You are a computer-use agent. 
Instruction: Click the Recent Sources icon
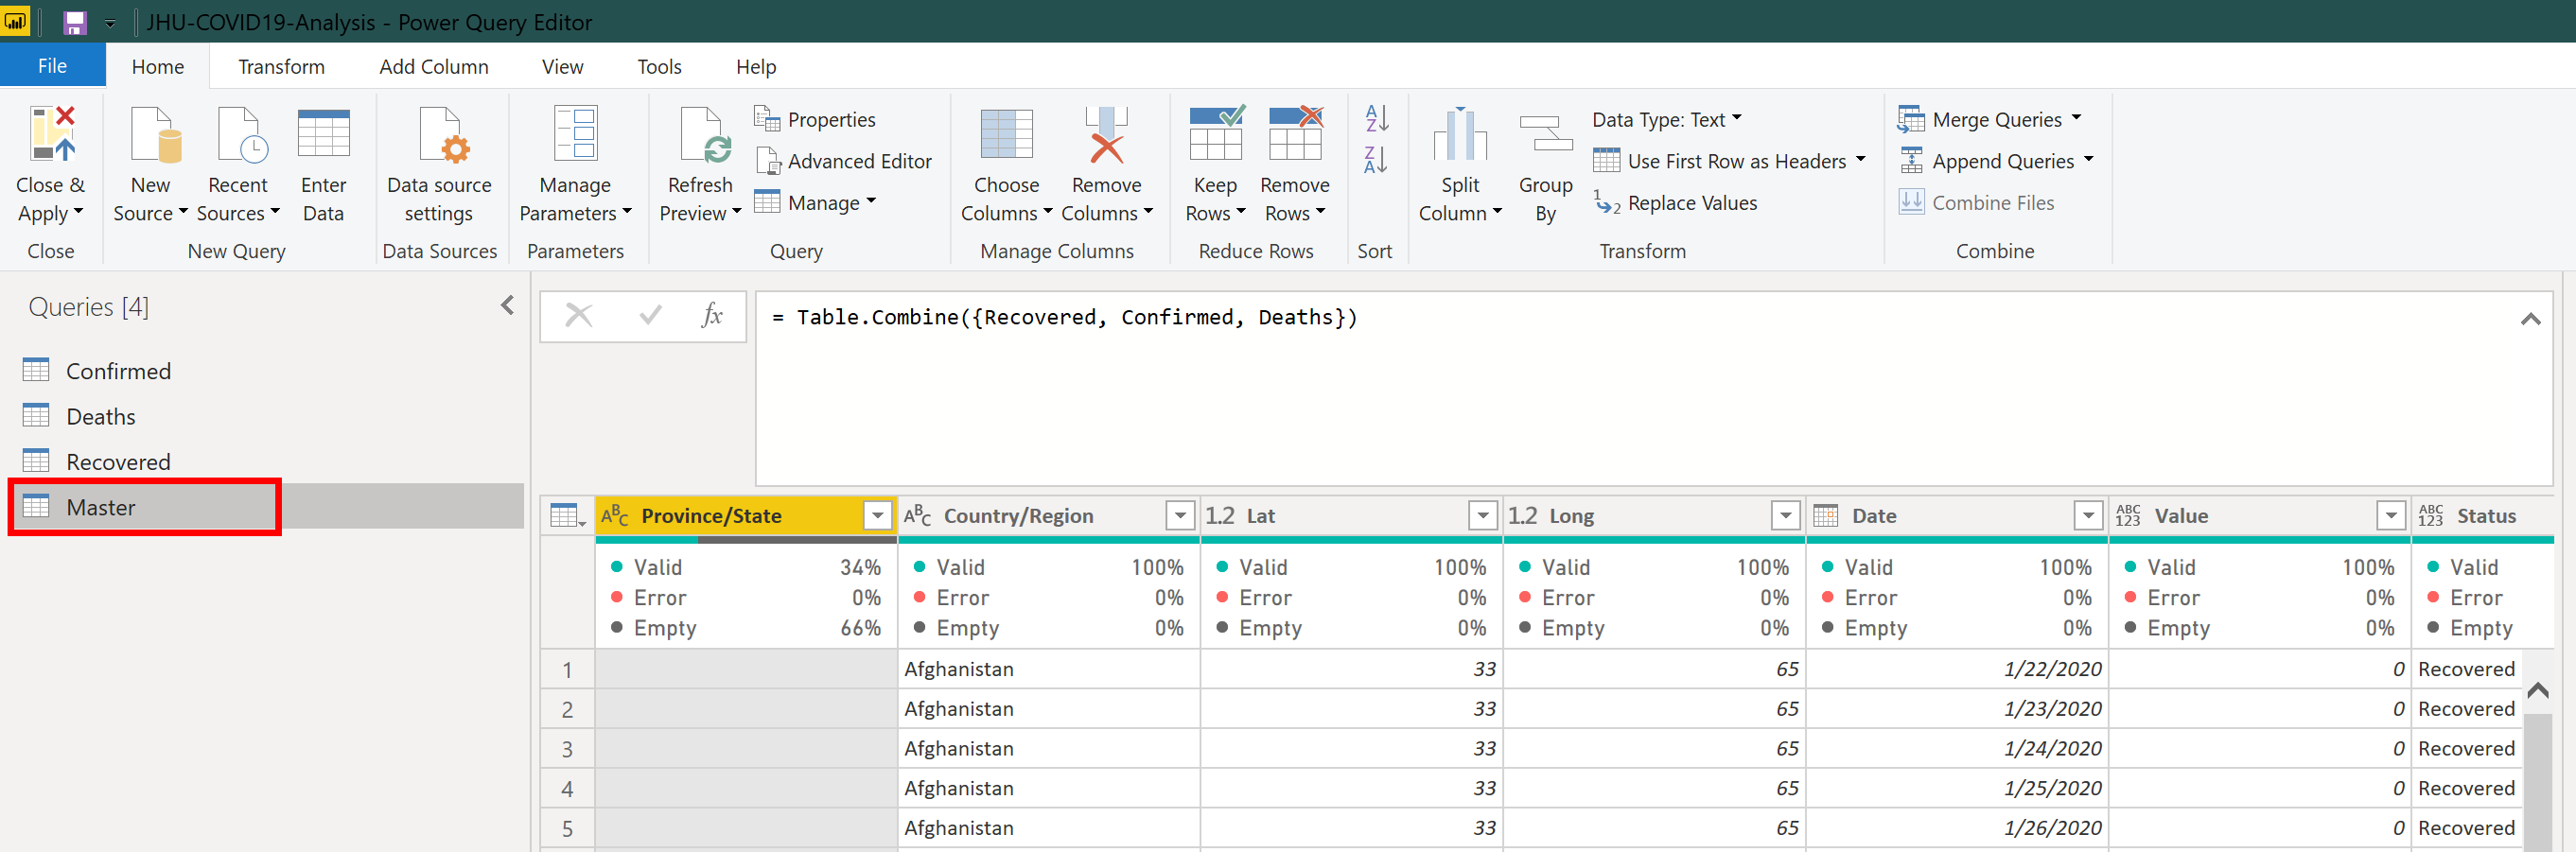pos(242,134)
